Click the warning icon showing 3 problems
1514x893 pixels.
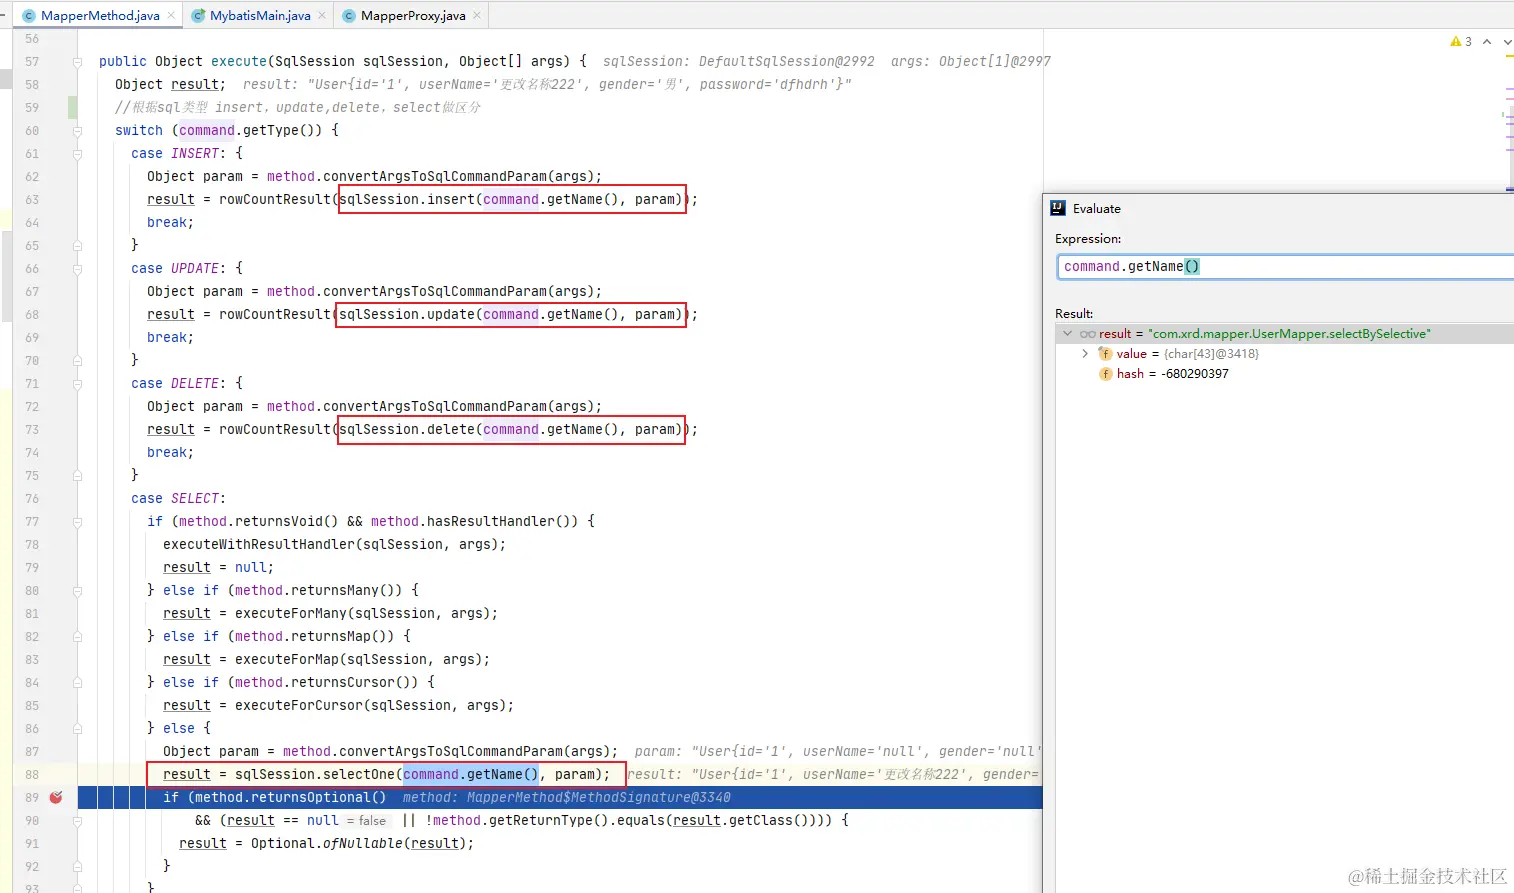click(1455, 41)
